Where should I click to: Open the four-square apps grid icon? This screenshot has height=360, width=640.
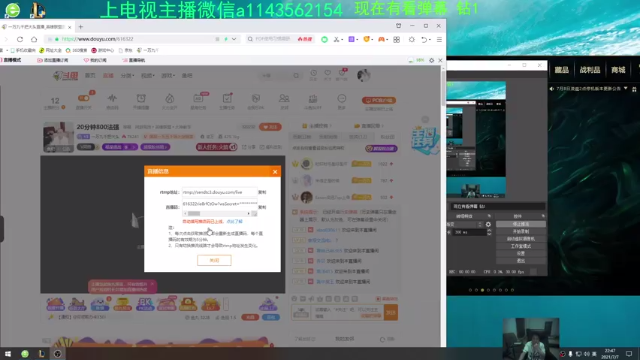coord(396,39)
